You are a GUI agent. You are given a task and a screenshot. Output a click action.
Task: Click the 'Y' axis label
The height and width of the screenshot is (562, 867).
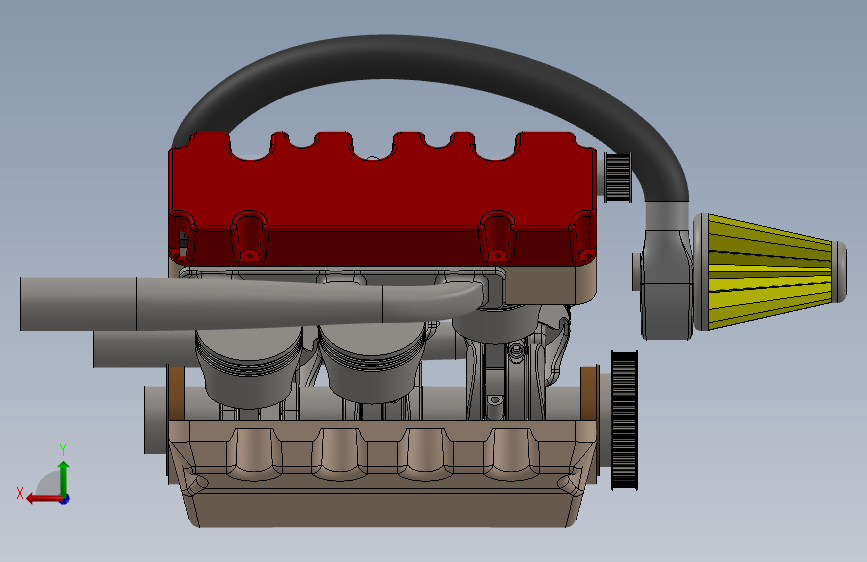coord(63,449)
